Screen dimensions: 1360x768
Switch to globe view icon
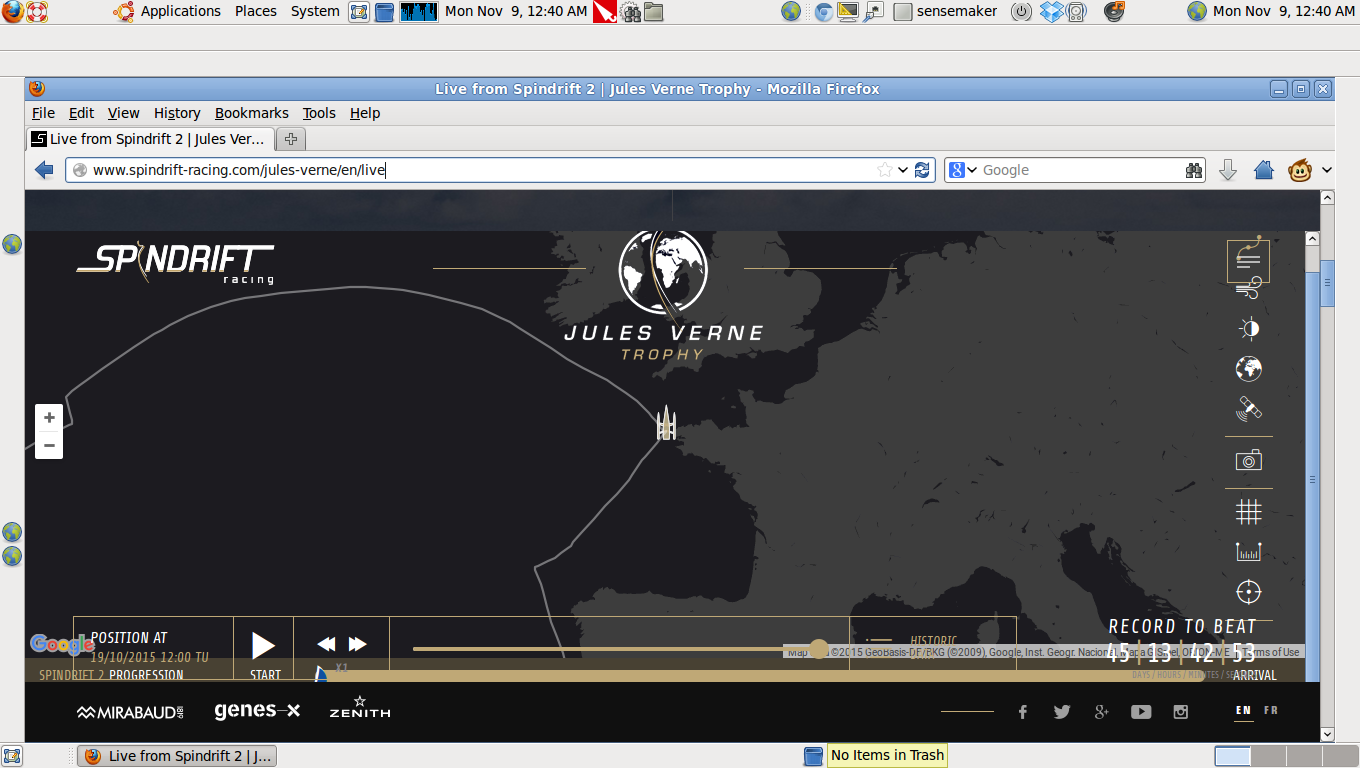click(x=1248, y=369)
